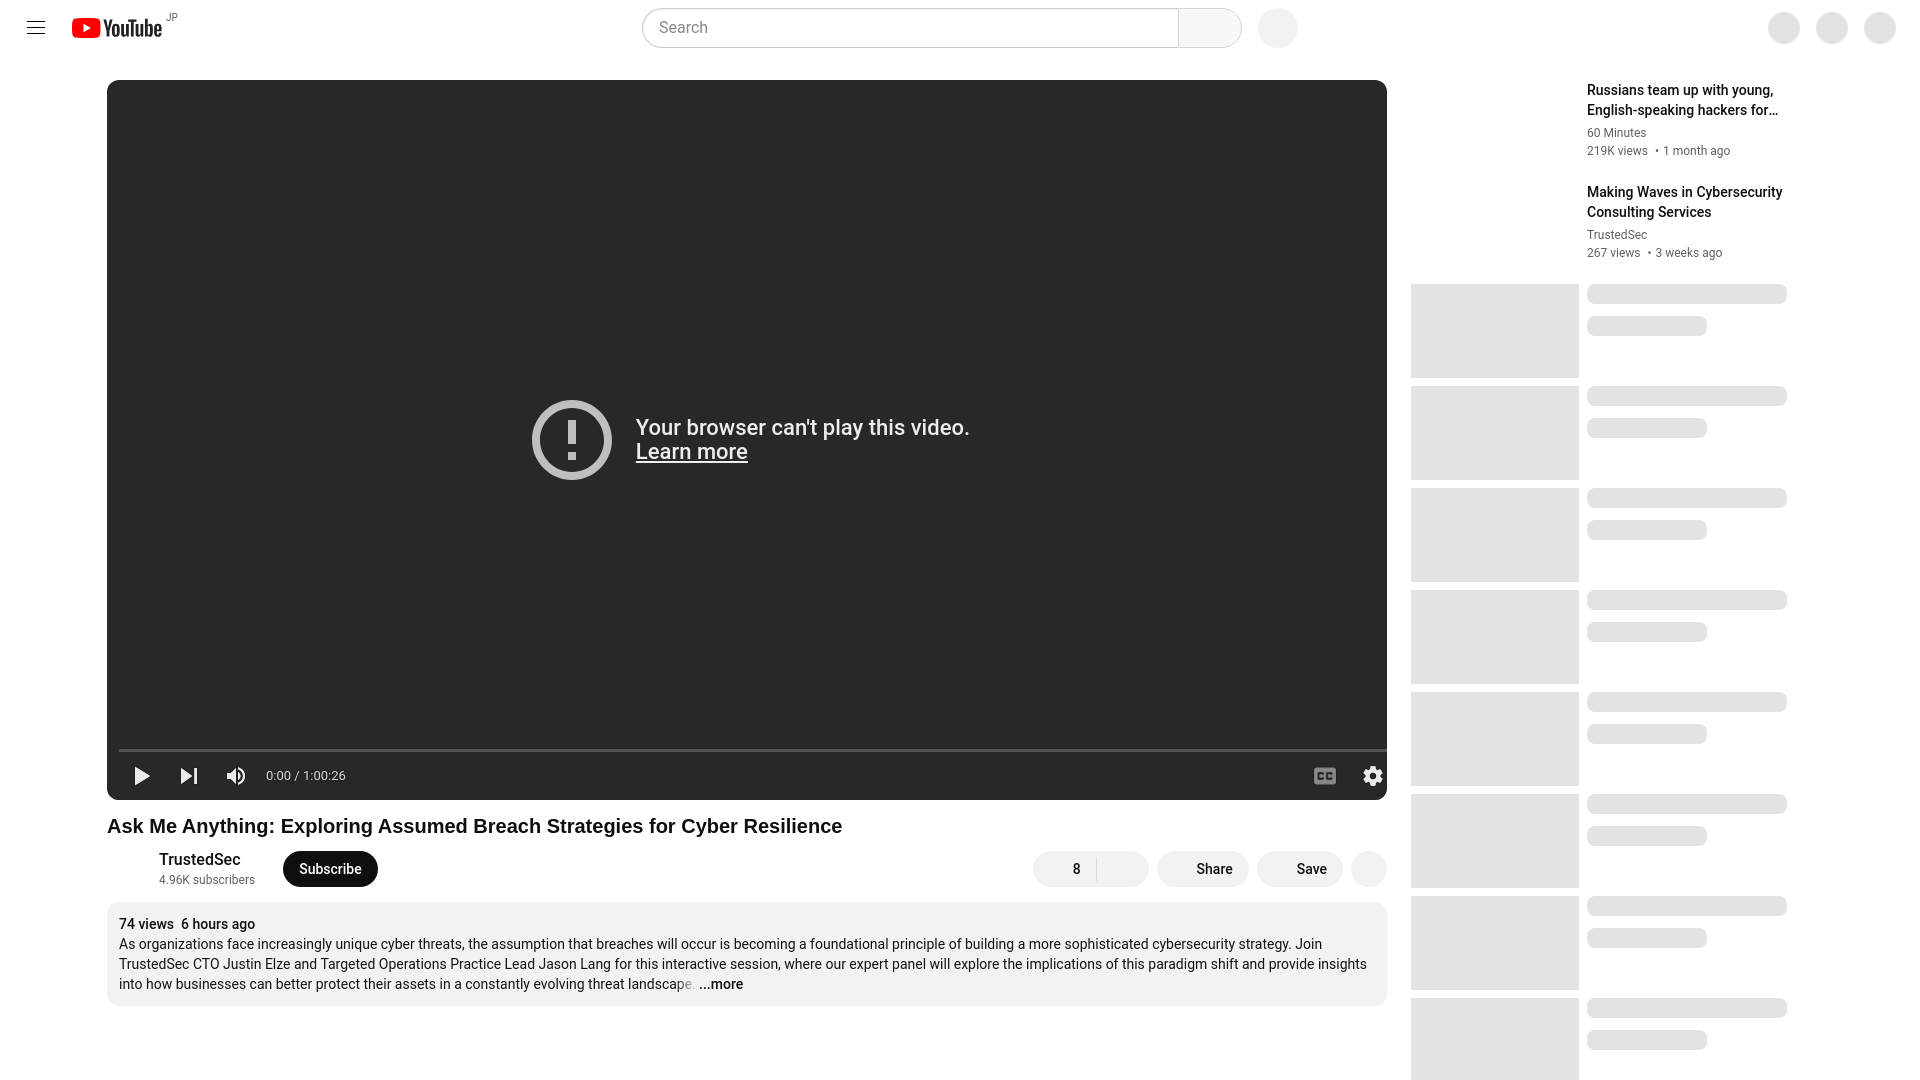Open the hamburger menu icon

click(x=36, y=28)
